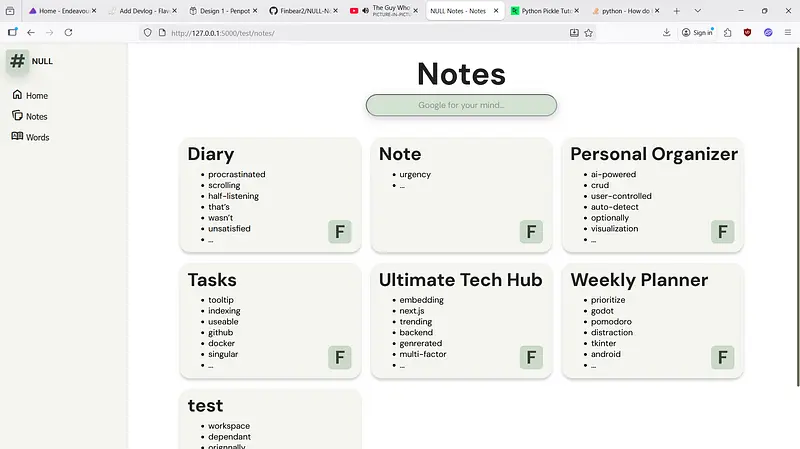
Task: Bookmark this page with star icon
Action: point(589,32)
